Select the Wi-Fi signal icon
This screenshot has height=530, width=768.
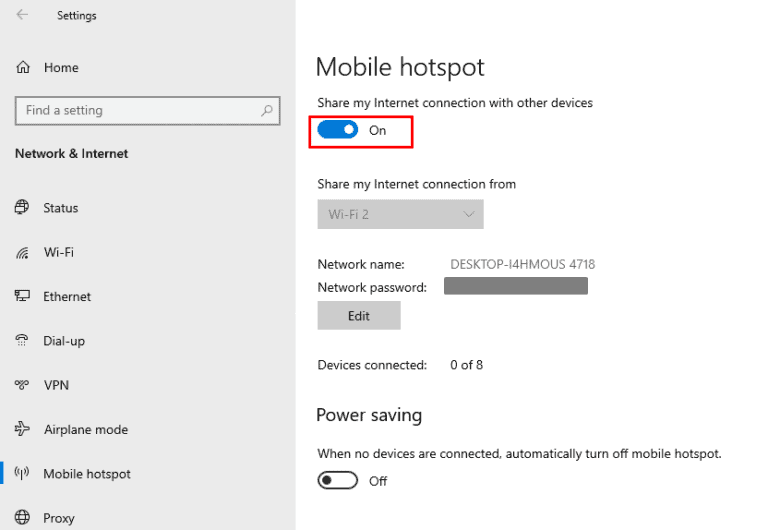pyautogui.click(x=22, y=253)
